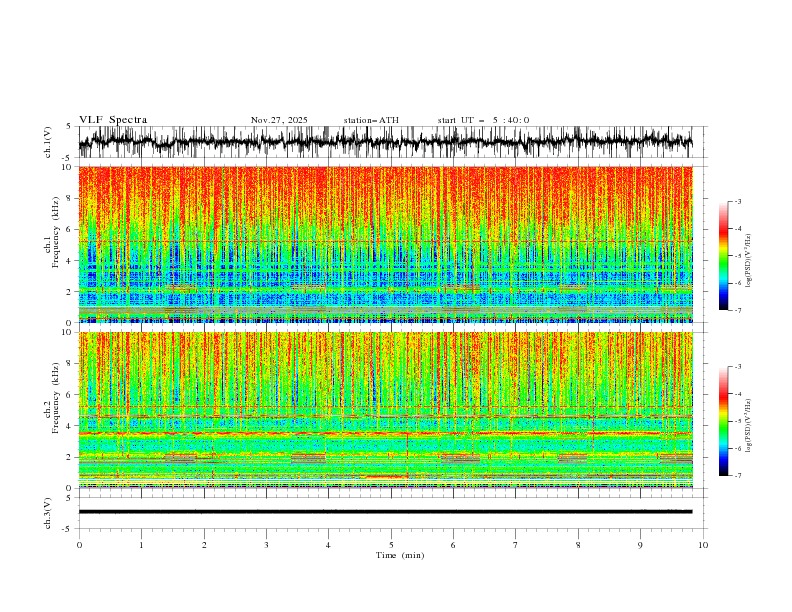Click the 10 tick label on time axis
792x612 pixels.
point(703,545)
